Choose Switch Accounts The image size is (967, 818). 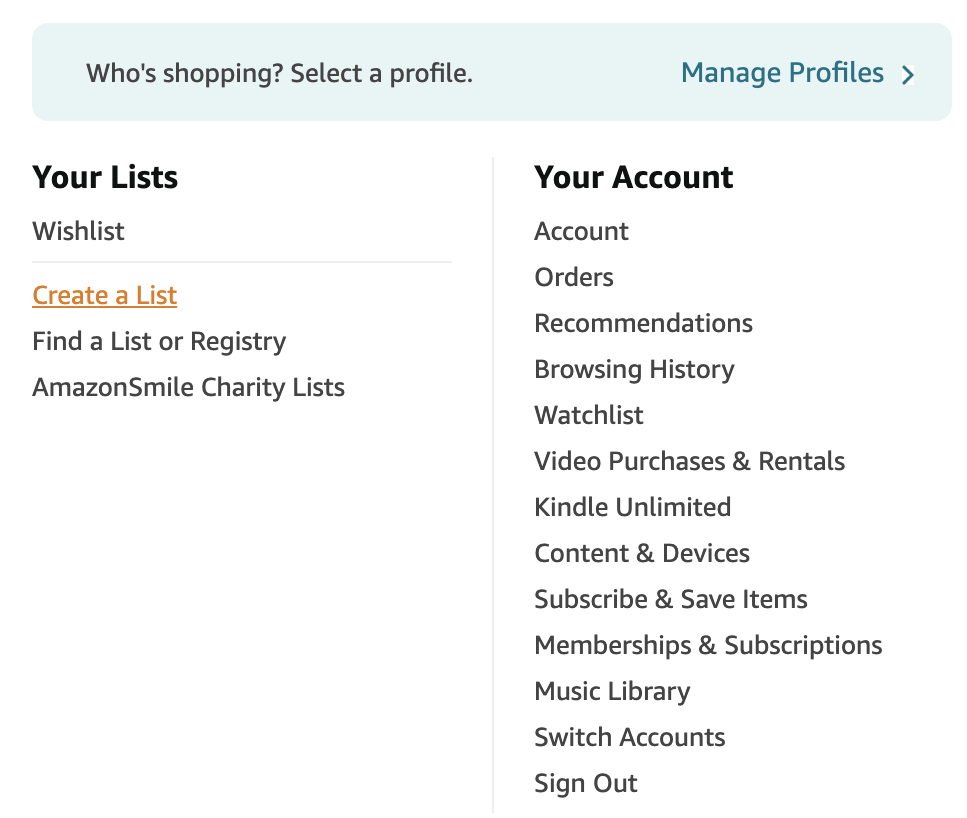(630, 737)
